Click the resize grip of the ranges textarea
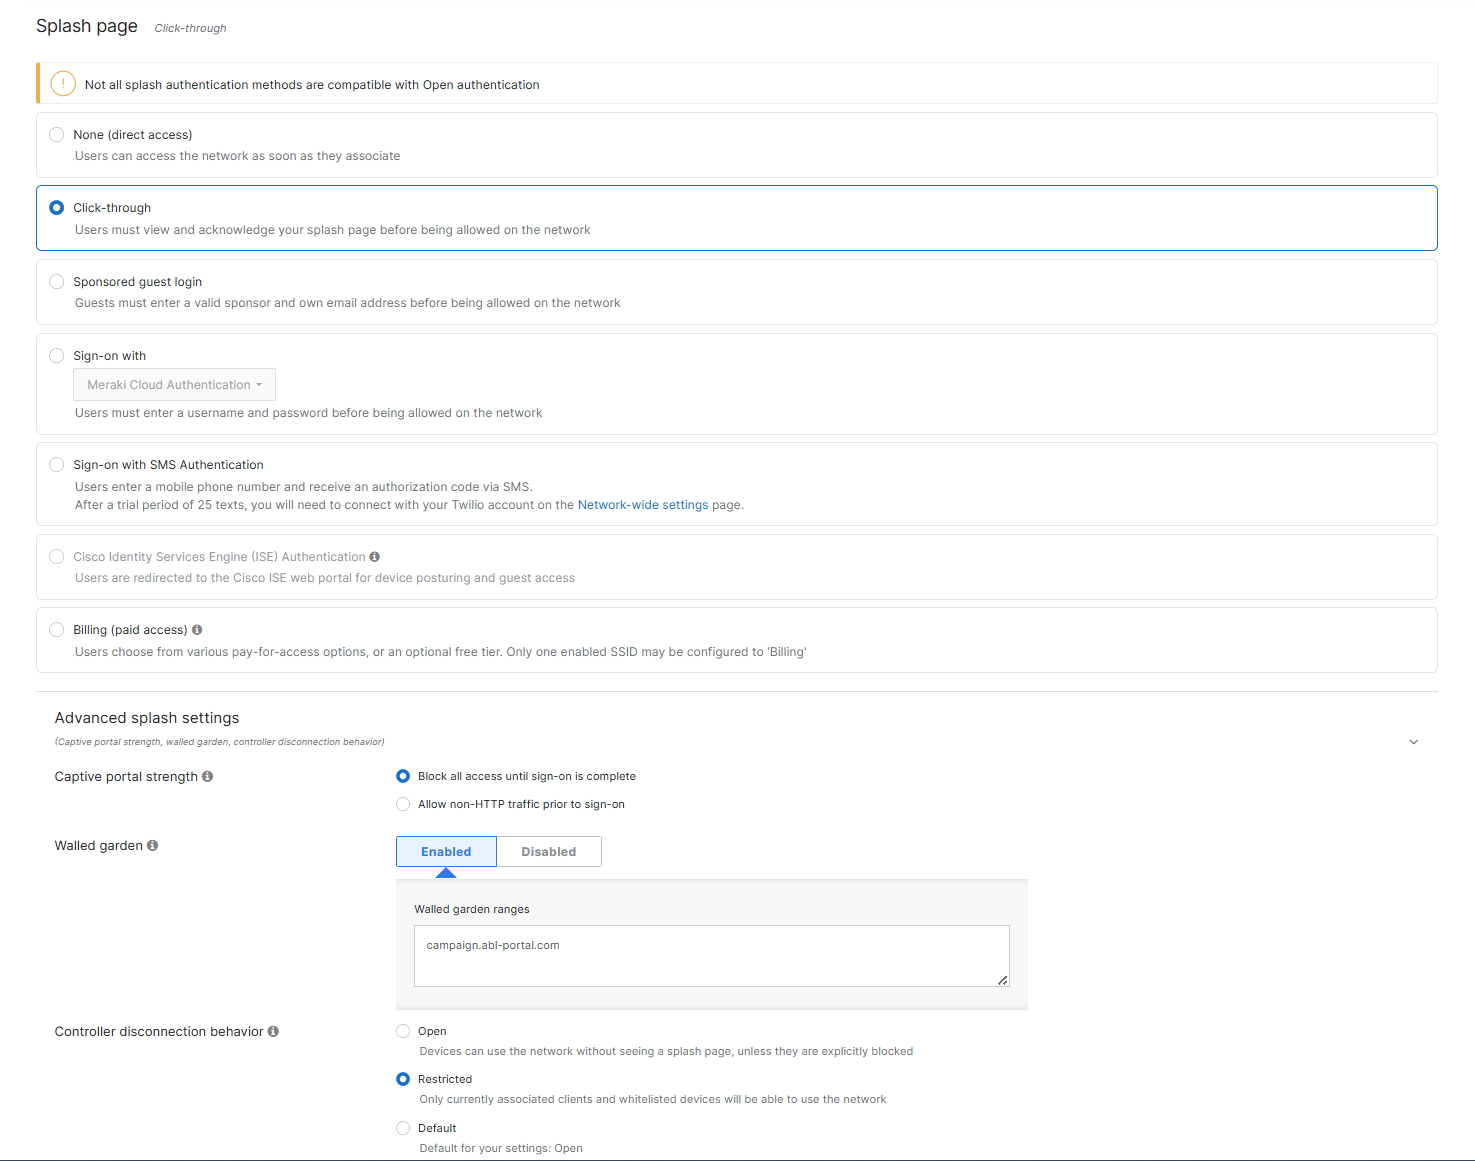 (x=1002, y=981)
